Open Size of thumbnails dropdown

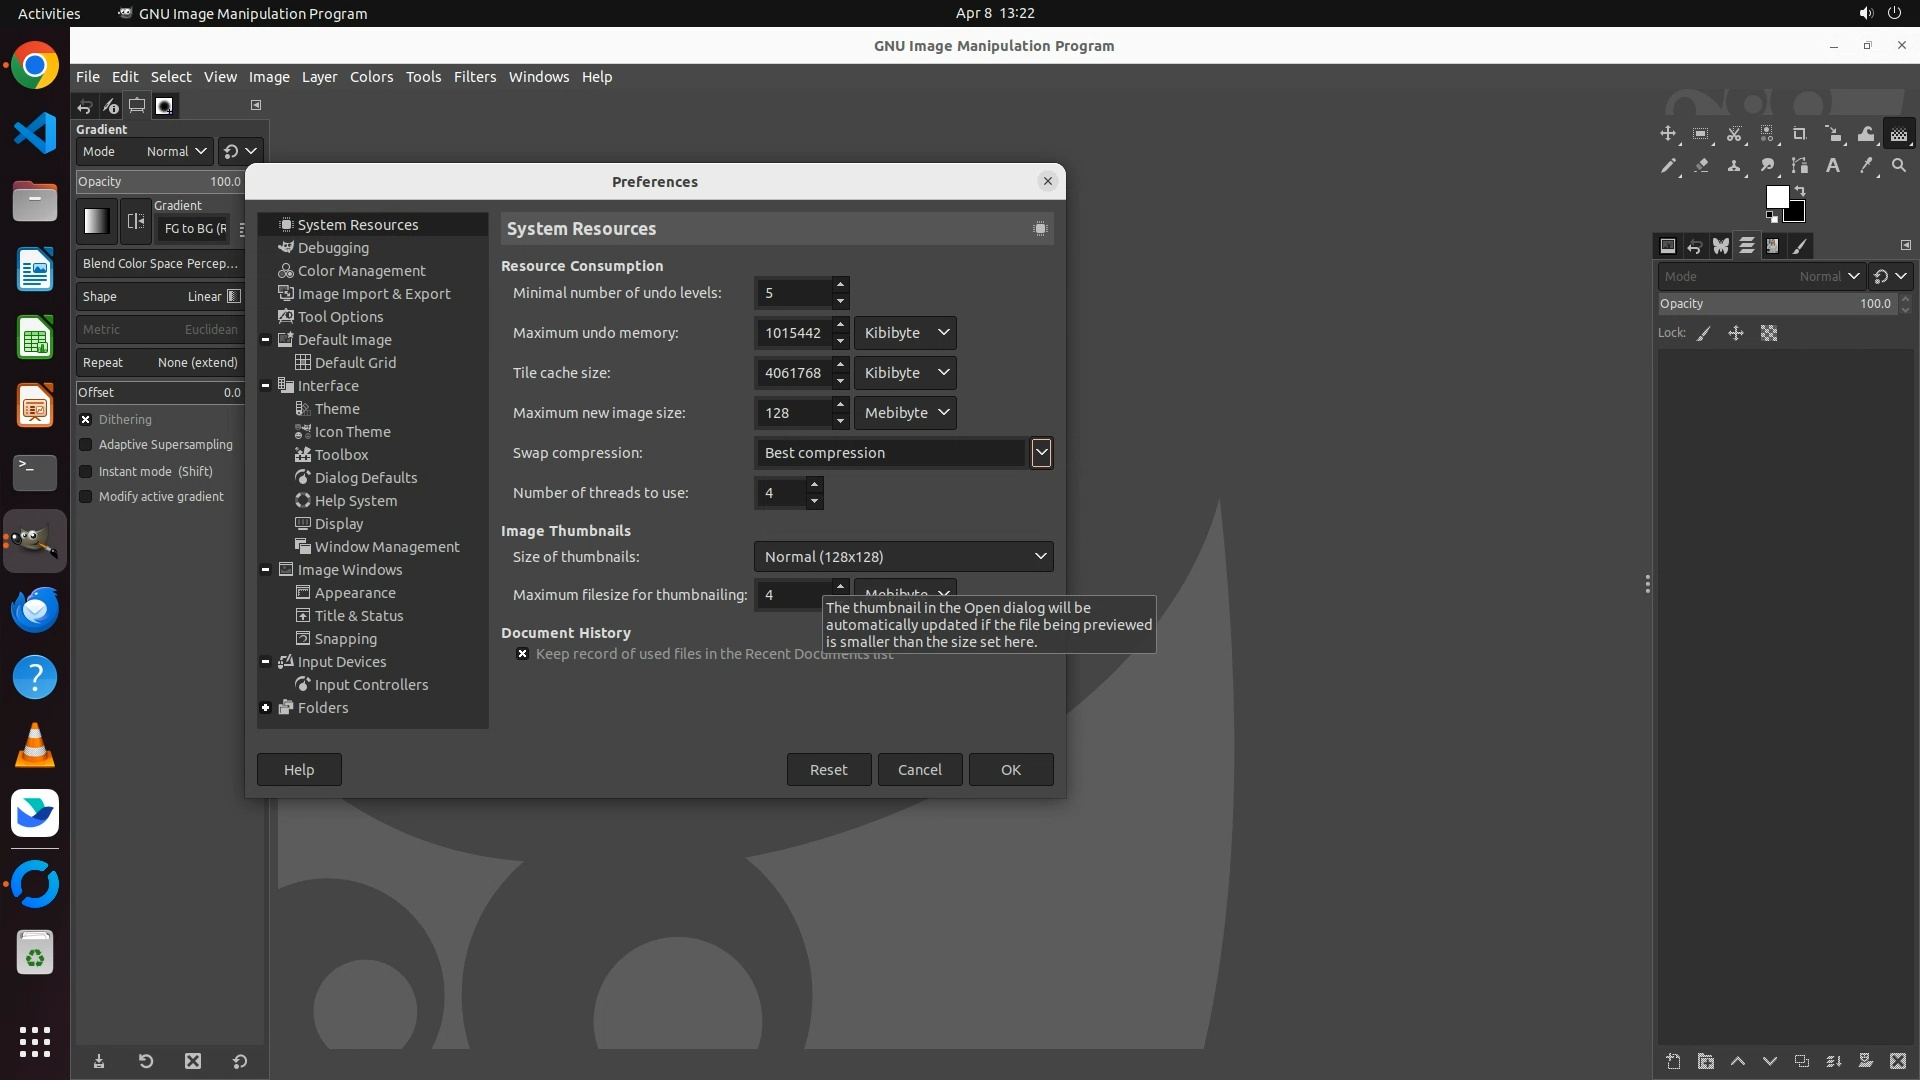[902, 557]
